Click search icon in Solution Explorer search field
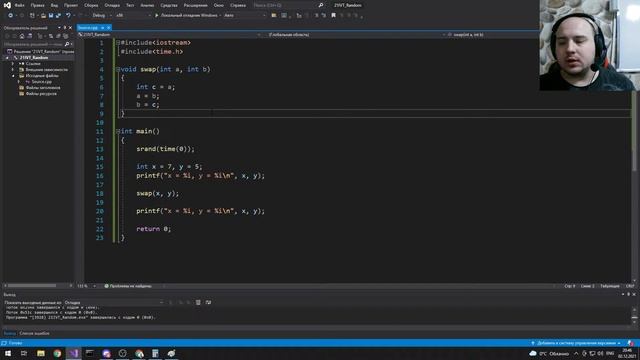 point(67,44)
